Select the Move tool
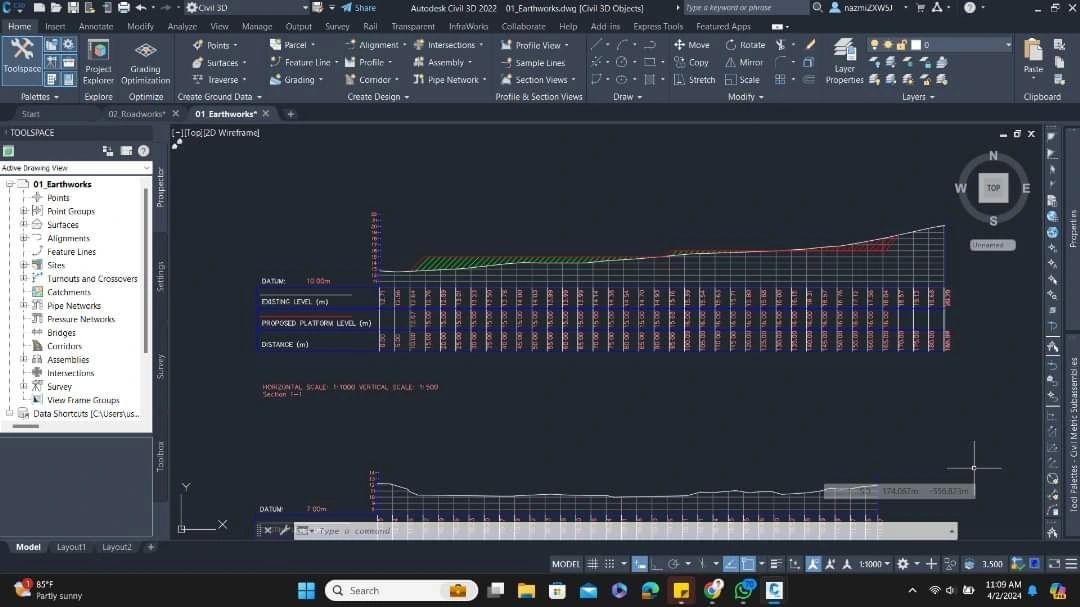The width and height of the screenshot is (1080, 607). [693, 44]
